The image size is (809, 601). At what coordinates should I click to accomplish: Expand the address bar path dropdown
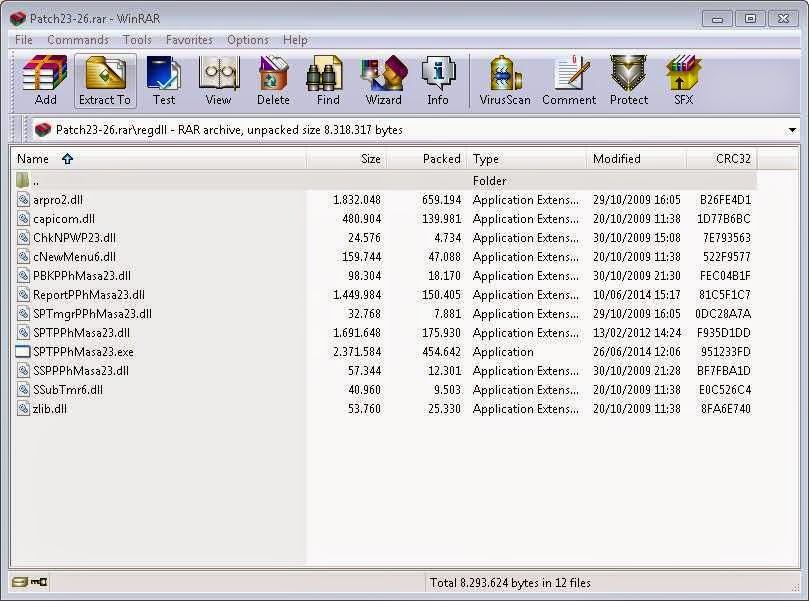792,130
